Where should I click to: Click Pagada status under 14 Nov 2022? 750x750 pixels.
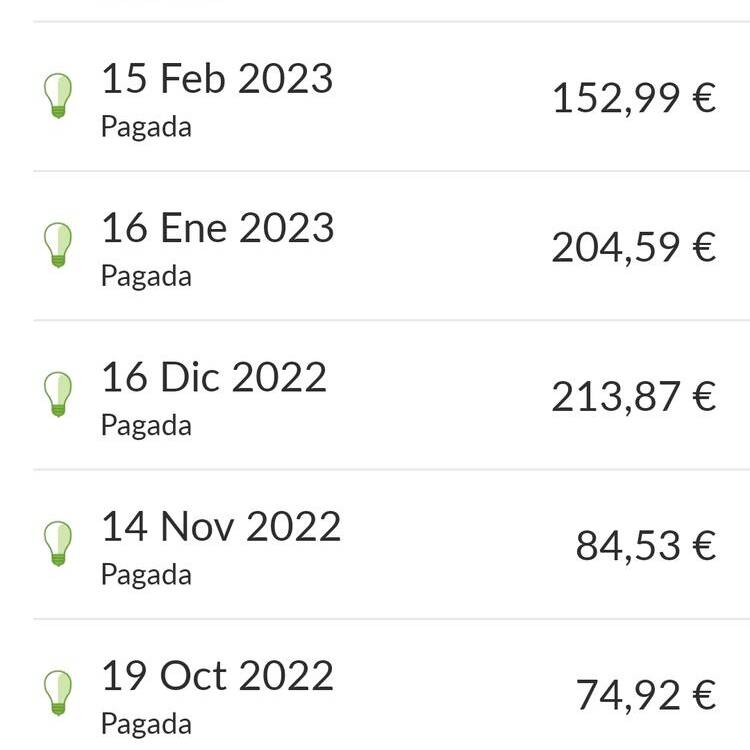click(146, 575)
